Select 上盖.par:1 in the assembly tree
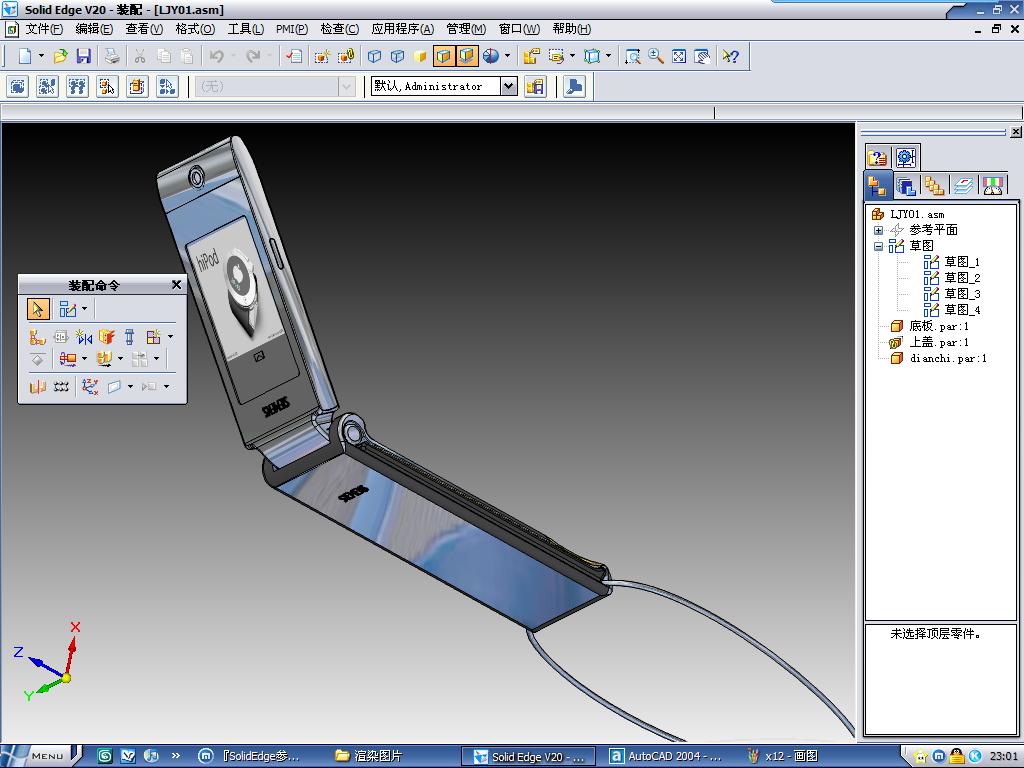The width and height of the screenshot is (1024, 768). tap(938, 342)
